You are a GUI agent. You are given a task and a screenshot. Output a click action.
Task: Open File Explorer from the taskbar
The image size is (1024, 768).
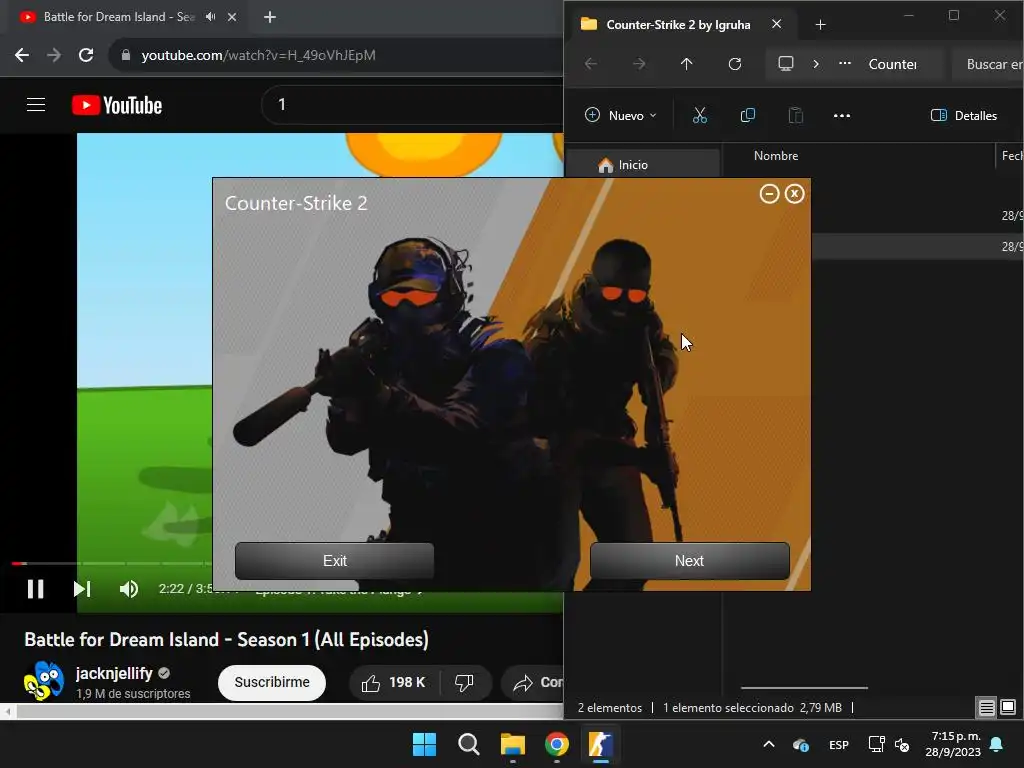pyautogui.click(x=513, y=744)
